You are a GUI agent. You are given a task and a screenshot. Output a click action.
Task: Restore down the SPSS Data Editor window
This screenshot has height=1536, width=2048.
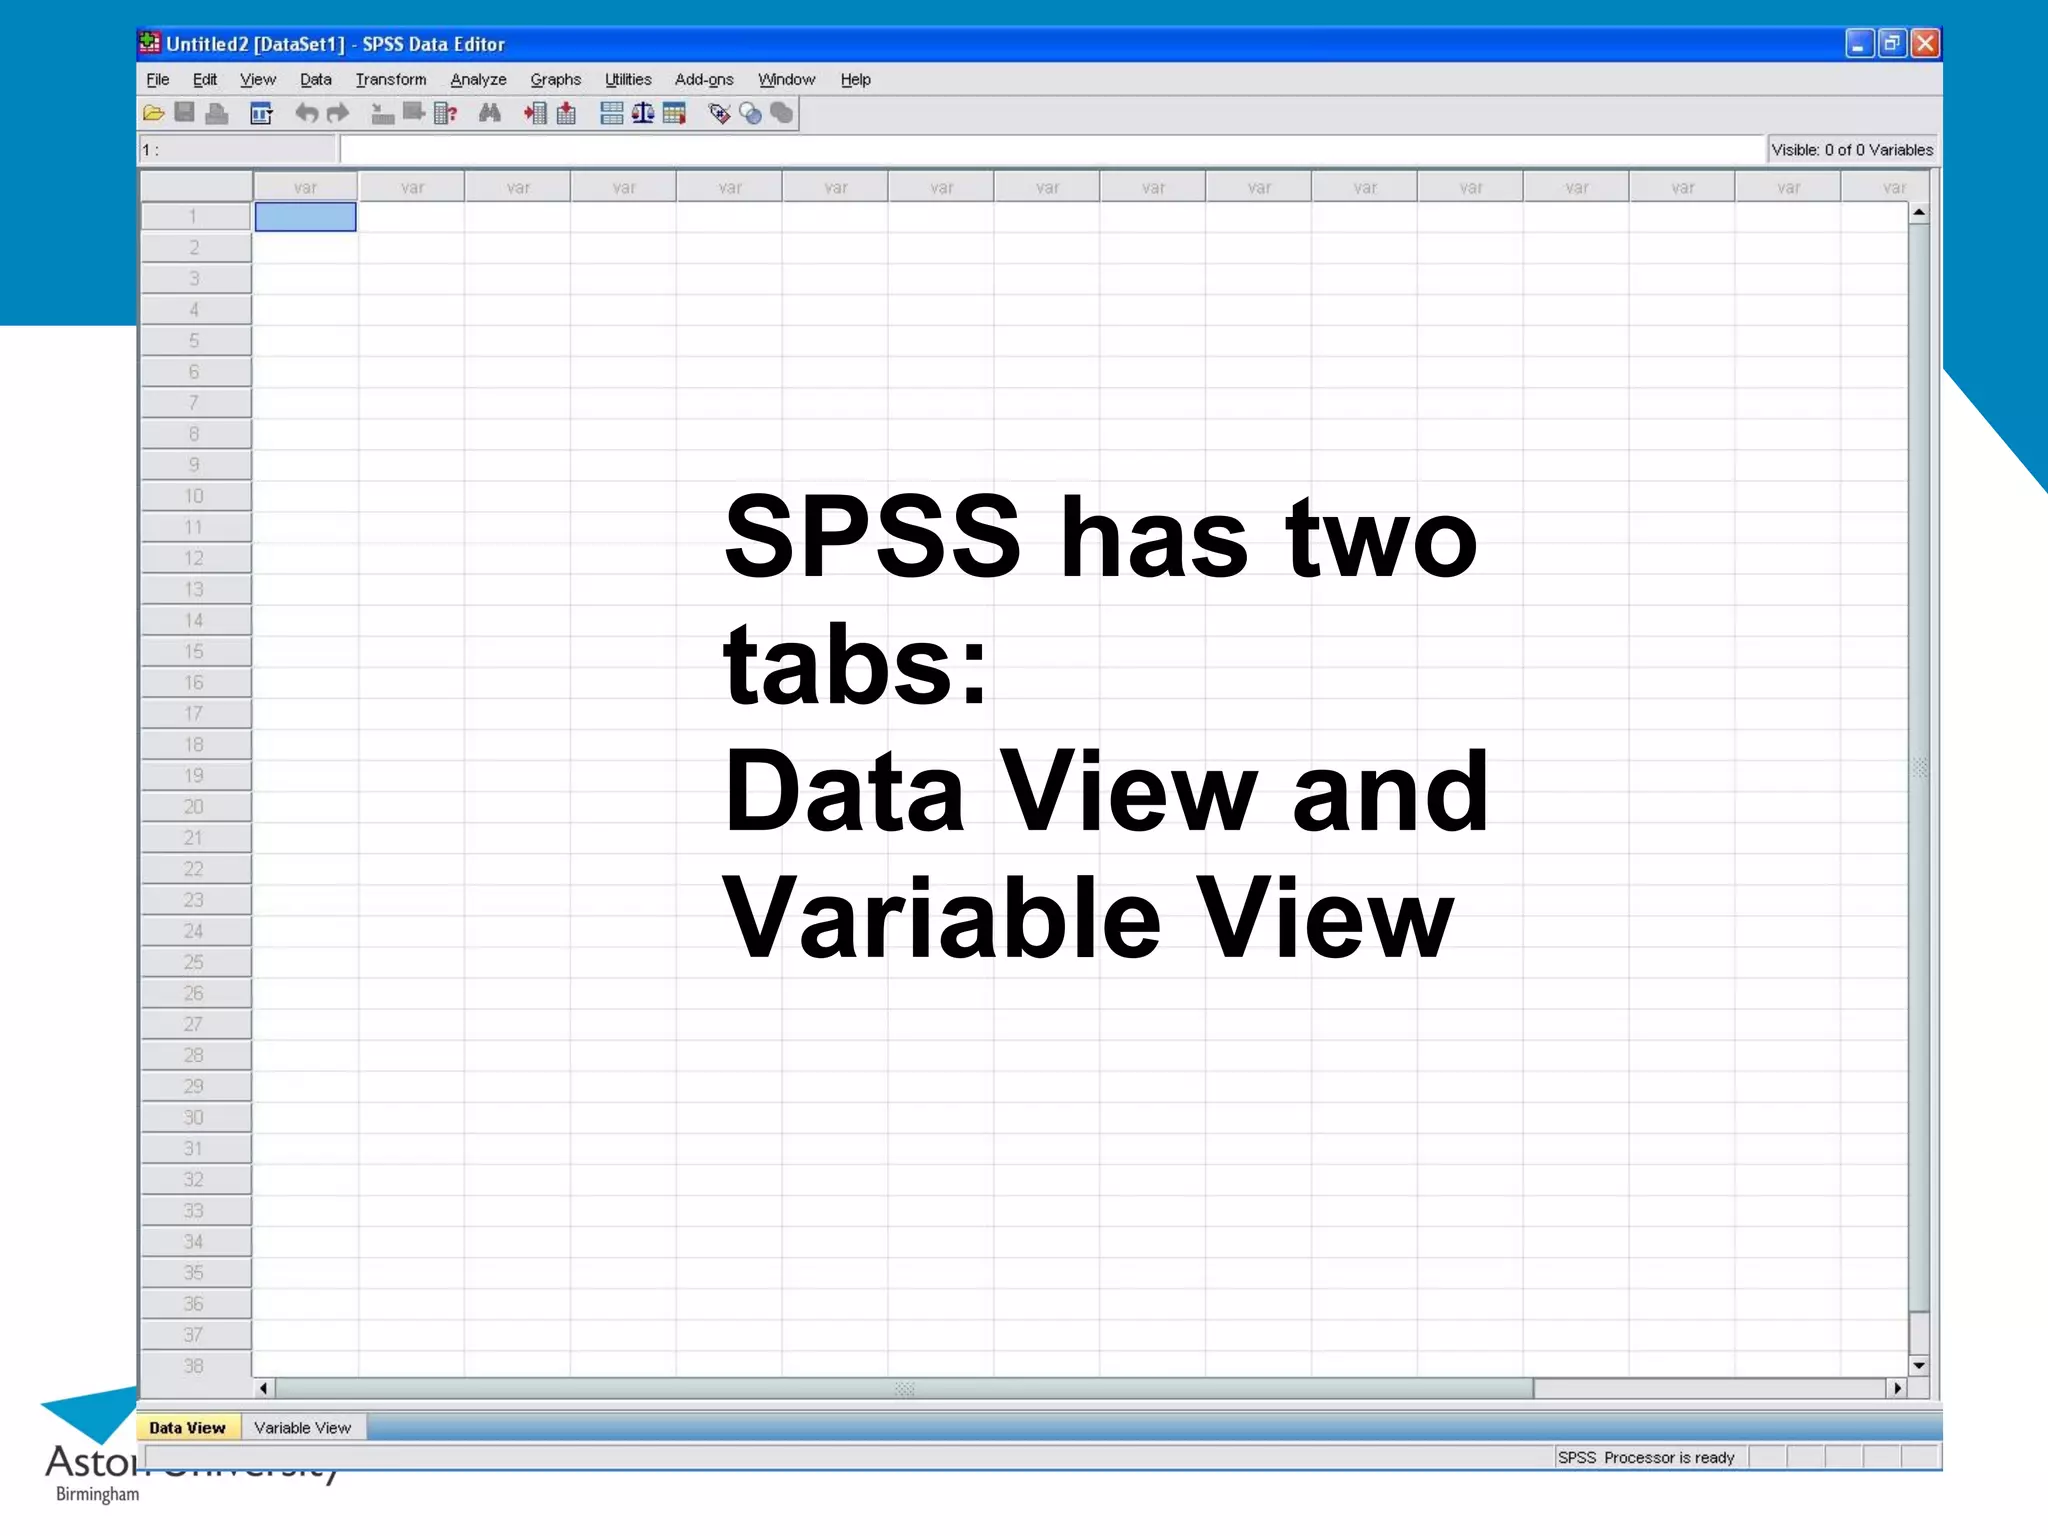pos(1892,44)
